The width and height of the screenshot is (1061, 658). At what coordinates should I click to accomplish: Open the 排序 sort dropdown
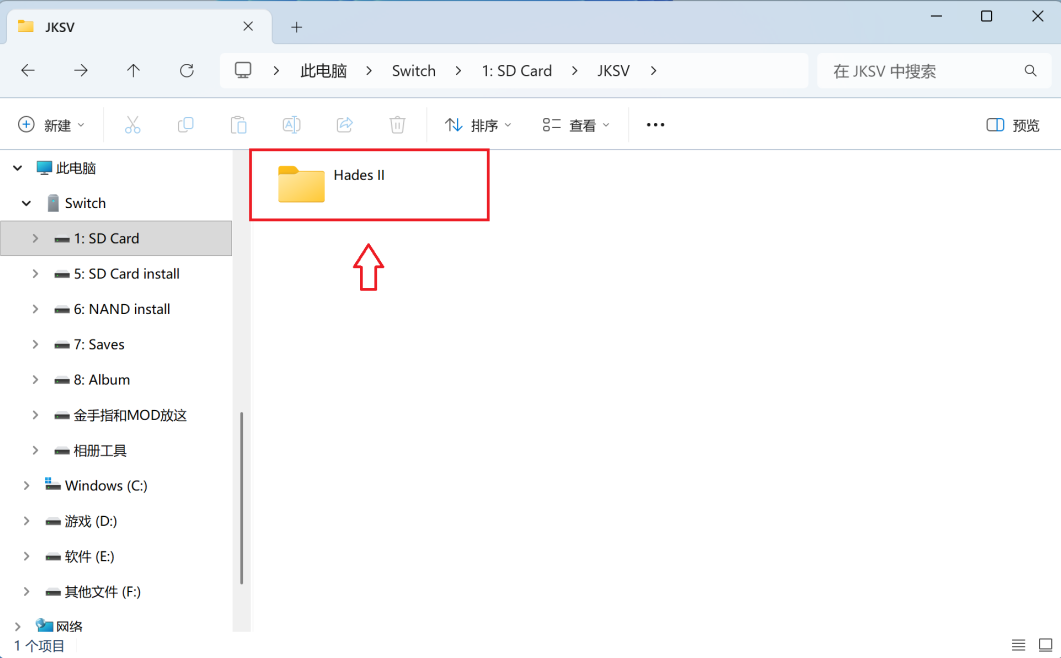point(478,125)
